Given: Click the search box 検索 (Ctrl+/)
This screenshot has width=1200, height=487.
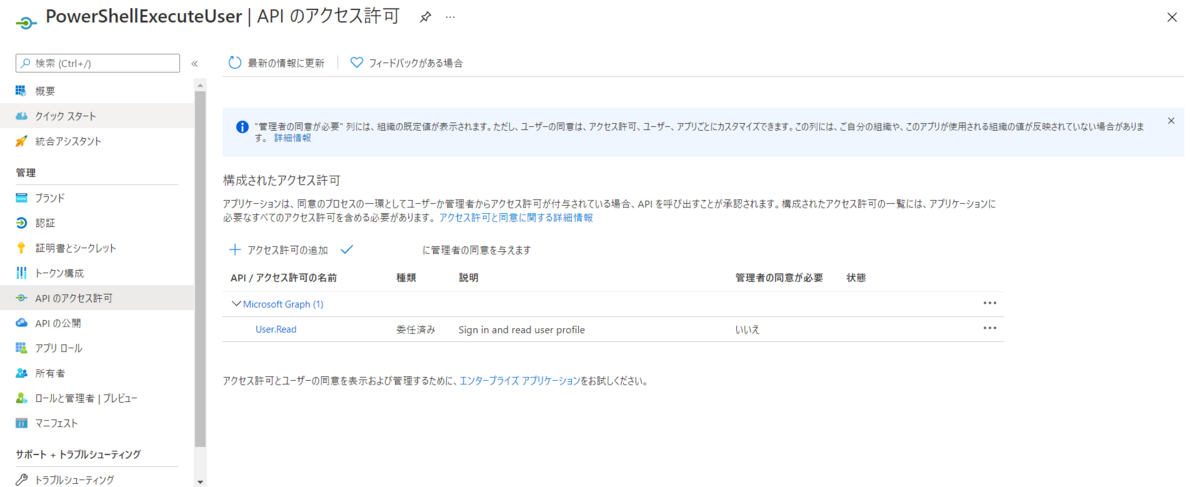Looking at the screenshot, I should 98,63.
